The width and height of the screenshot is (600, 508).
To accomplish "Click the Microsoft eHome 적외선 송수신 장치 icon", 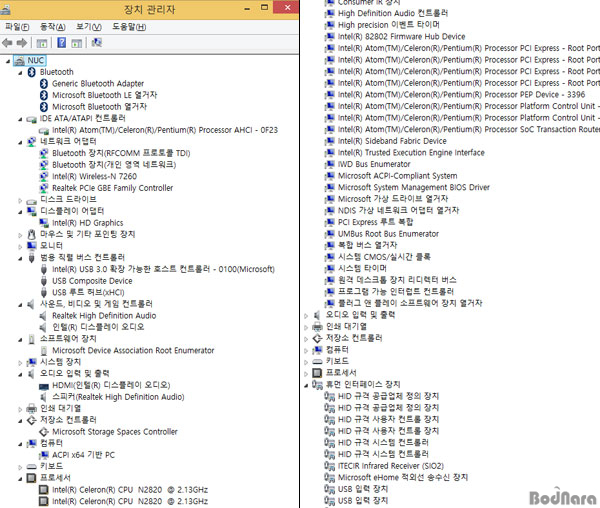I will tap(329, 477).
